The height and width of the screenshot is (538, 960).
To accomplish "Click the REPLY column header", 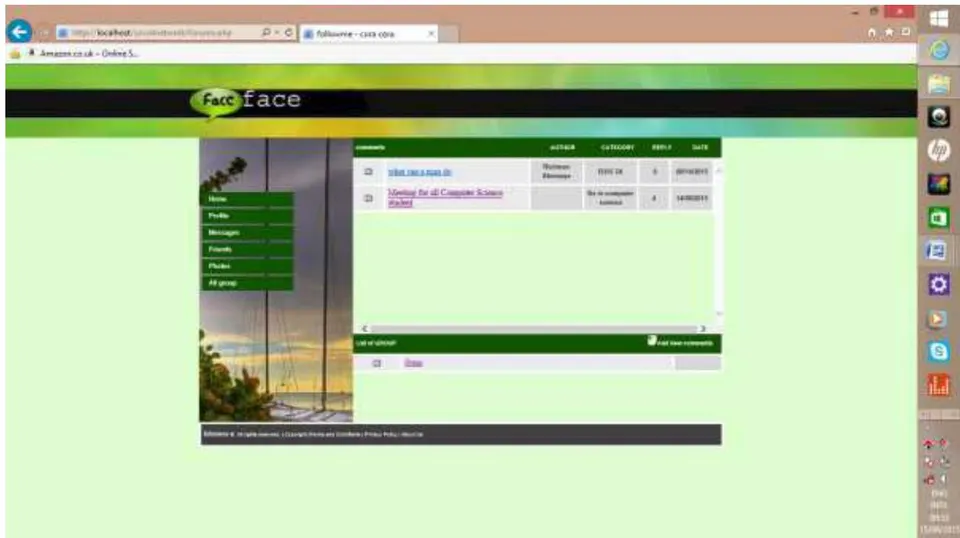I will point(661,148).
